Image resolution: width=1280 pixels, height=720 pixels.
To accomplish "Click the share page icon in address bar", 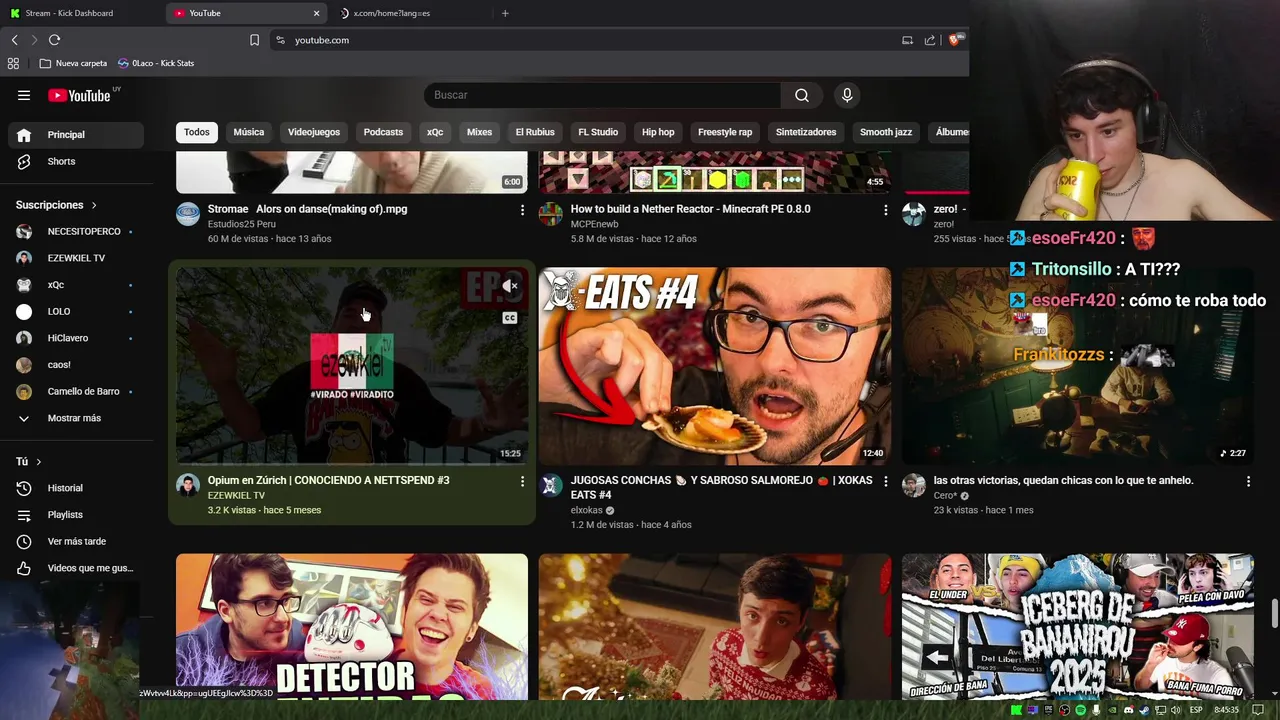I will click(930, 40).
